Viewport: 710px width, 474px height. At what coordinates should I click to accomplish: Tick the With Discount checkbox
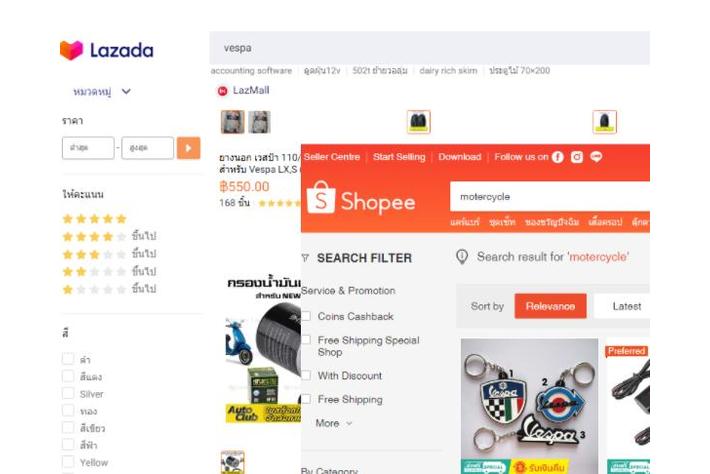[x=306, y=375]
